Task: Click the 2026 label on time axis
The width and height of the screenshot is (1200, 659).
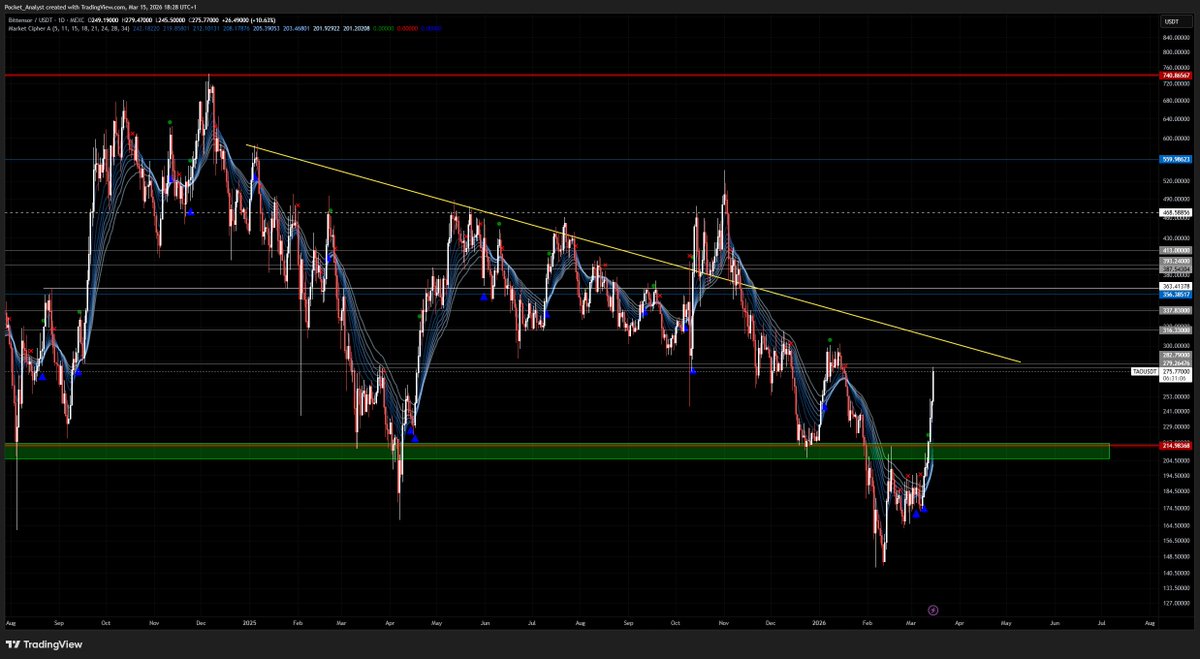Action: [821, 621]
